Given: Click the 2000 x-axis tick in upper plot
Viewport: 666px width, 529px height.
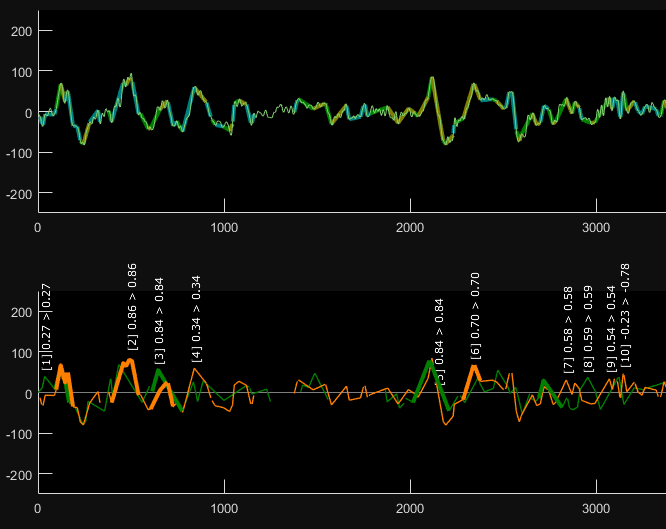Looking at the screenshot, I should click(410, 228).
